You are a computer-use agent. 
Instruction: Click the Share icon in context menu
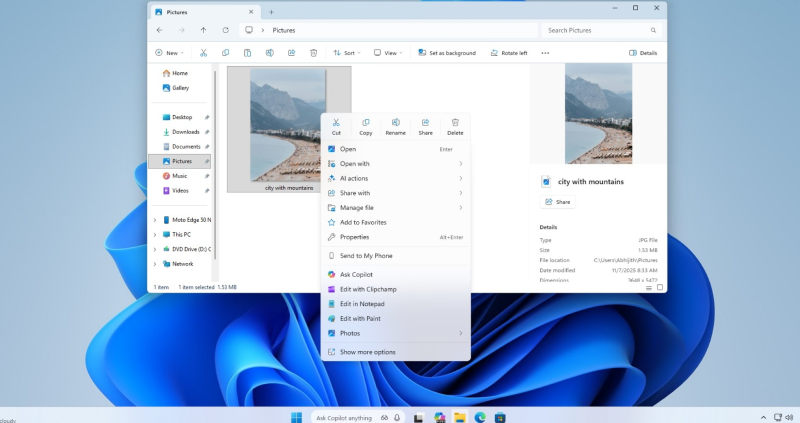tap(425, 123)
